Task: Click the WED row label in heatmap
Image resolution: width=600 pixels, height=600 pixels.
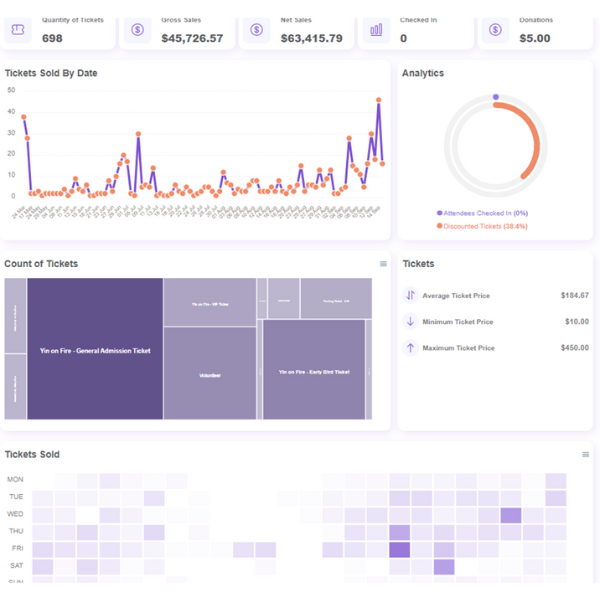Action: [x=15, y=514]
